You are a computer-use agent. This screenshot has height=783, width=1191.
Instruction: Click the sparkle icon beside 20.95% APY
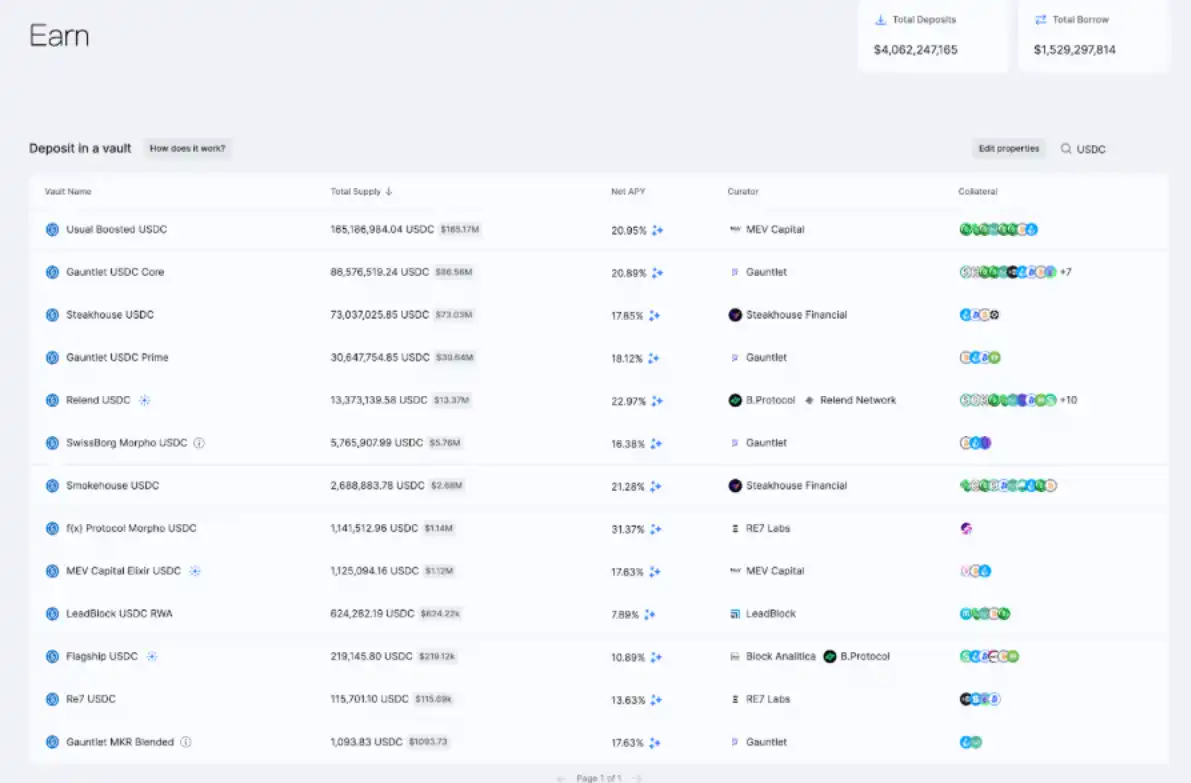pos(657,230)
